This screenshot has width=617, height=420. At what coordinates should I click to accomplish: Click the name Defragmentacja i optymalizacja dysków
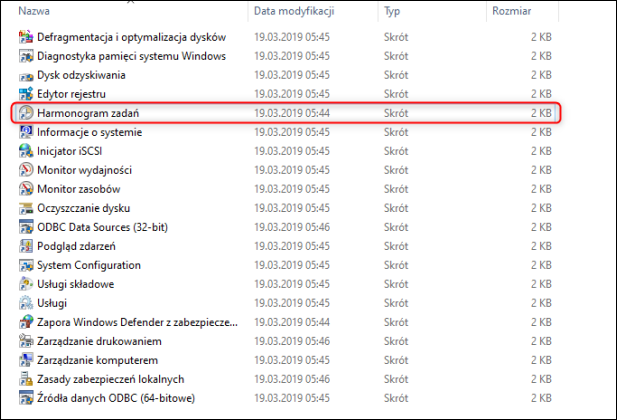tap(131, 37)
